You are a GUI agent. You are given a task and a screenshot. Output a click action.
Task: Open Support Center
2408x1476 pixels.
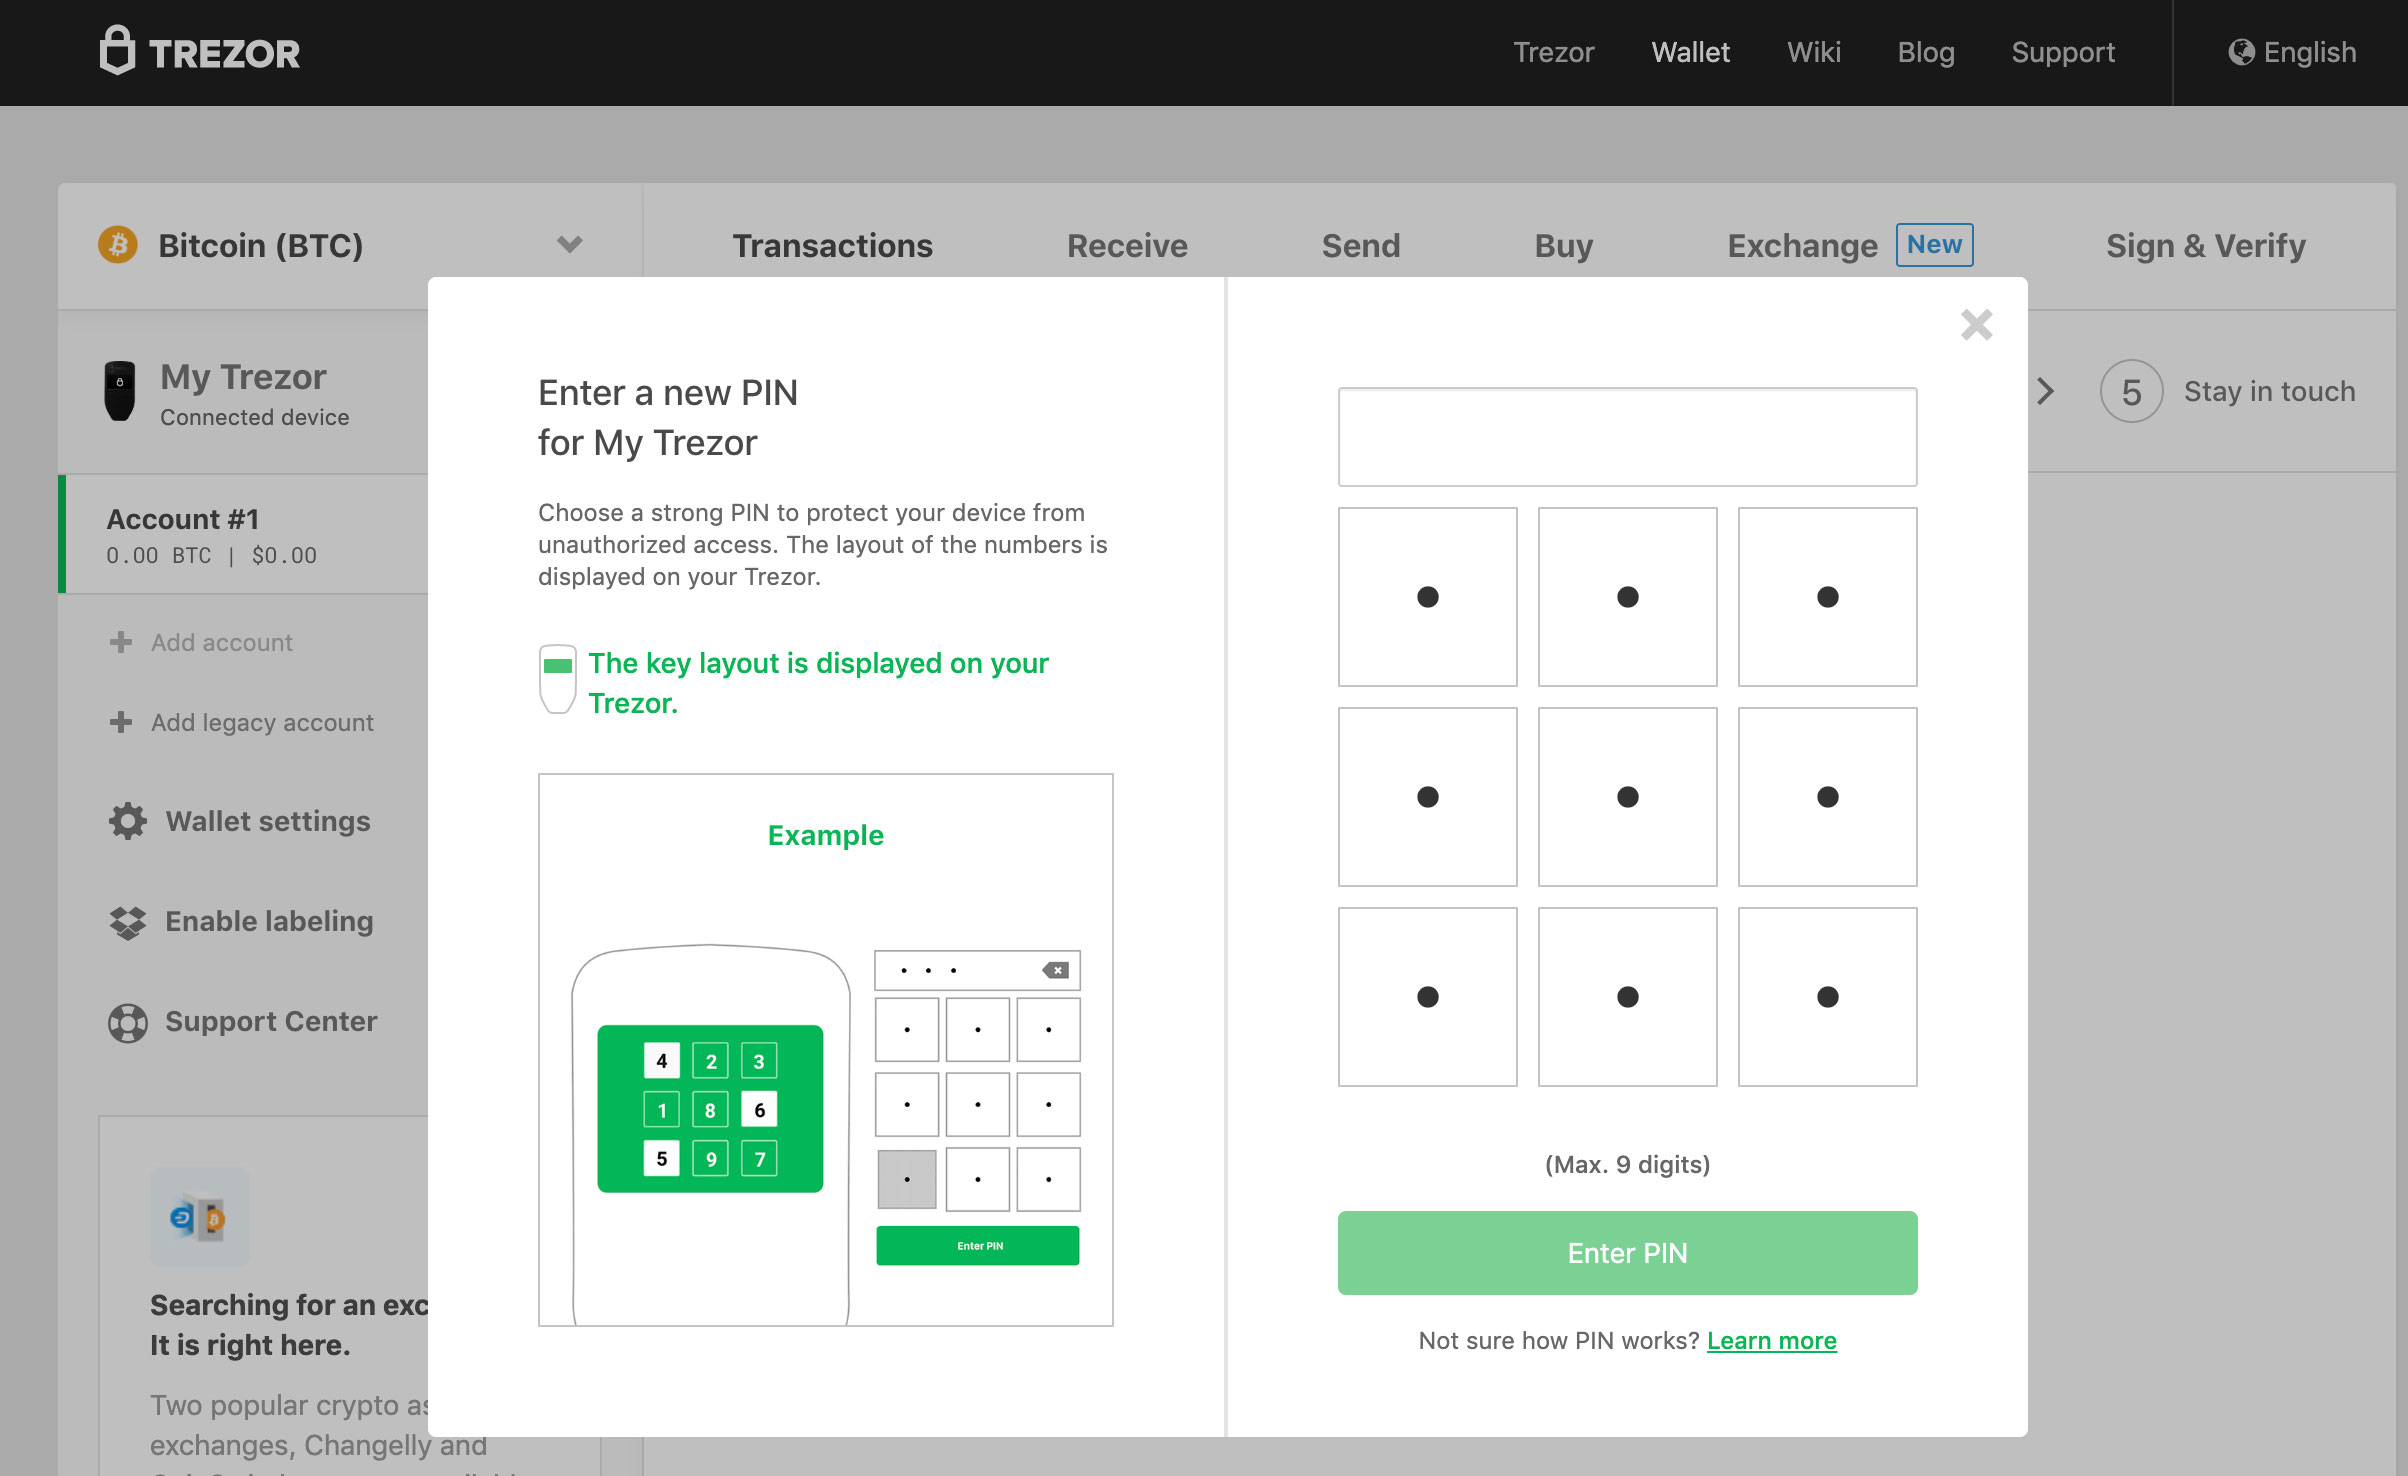[x=271, y=1021]
